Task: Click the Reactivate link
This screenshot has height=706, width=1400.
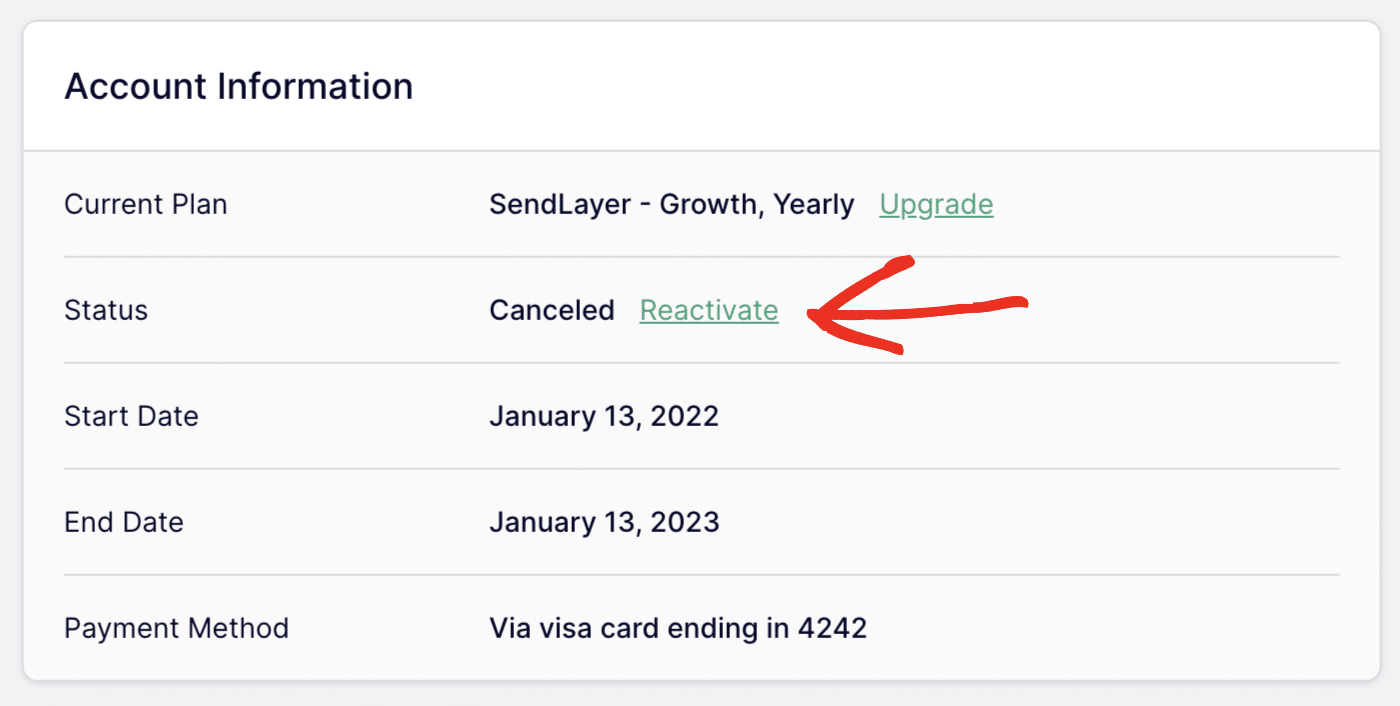Action: (x=708, y=311)
